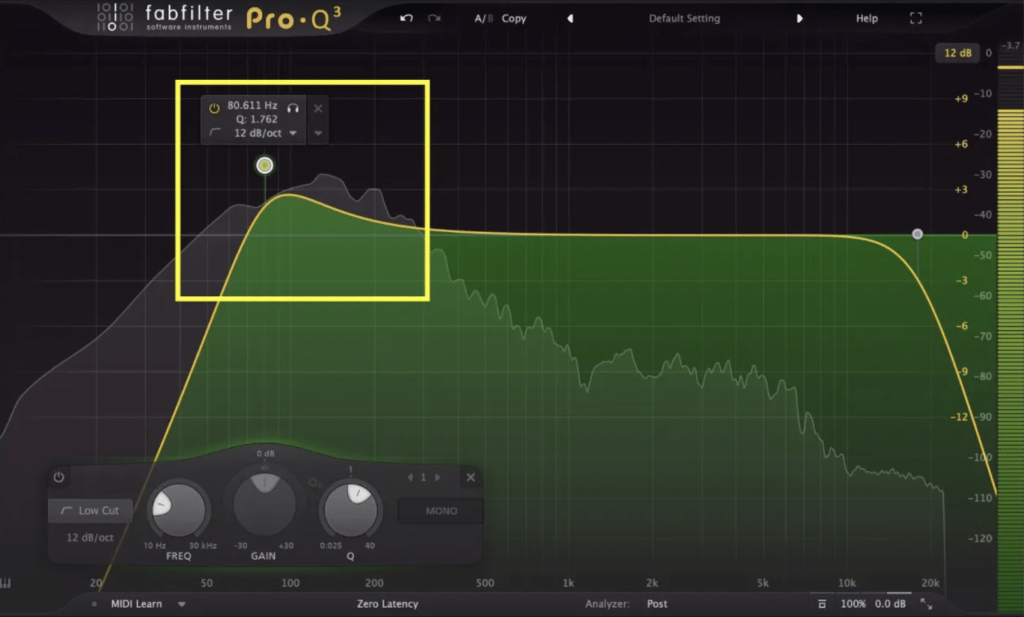Solo the 80.611 Hz band with headphone icon
Screen dimensions: 1024x617
tap(292, 109)
